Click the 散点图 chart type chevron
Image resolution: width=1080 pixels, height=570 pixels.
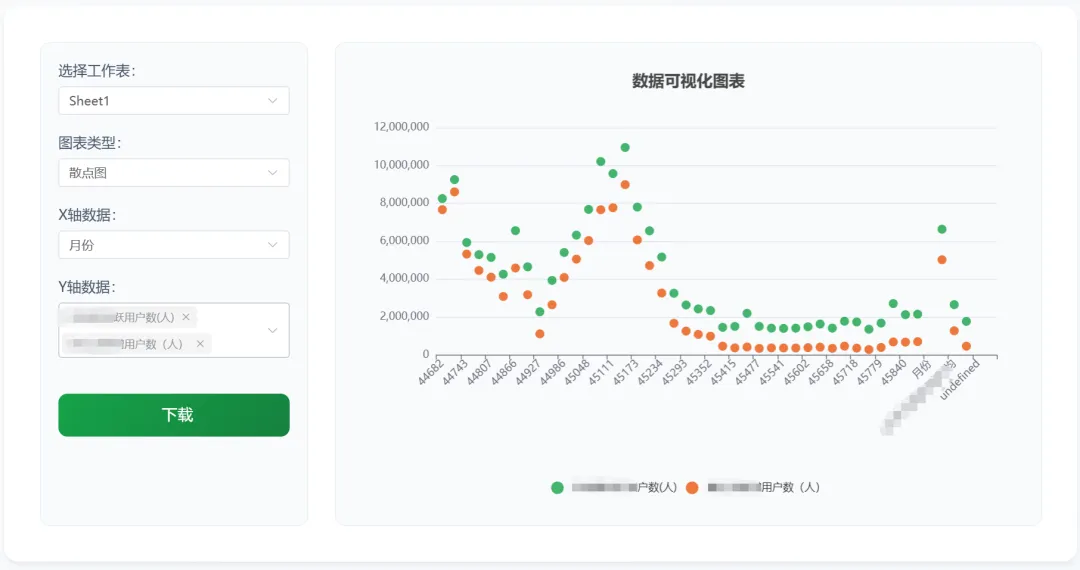pyautogui.click(x=273, y=173)
